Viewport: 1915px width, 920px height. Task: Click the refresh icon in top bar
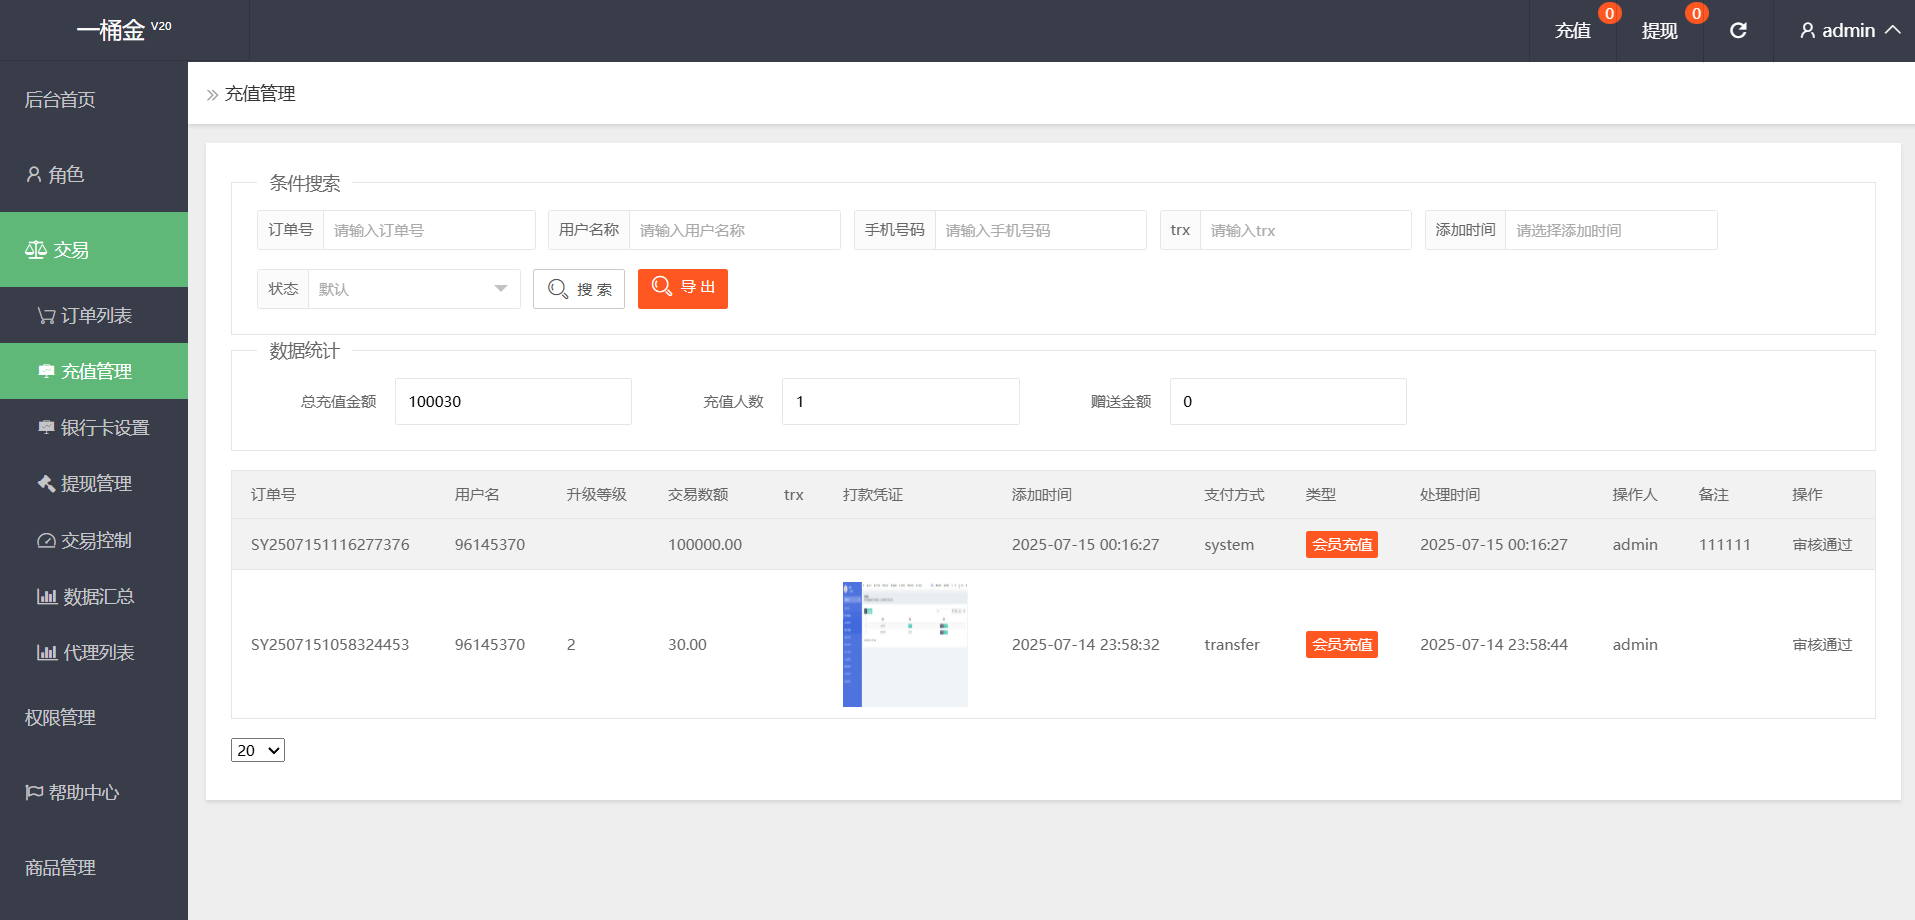pos(1738,30)
